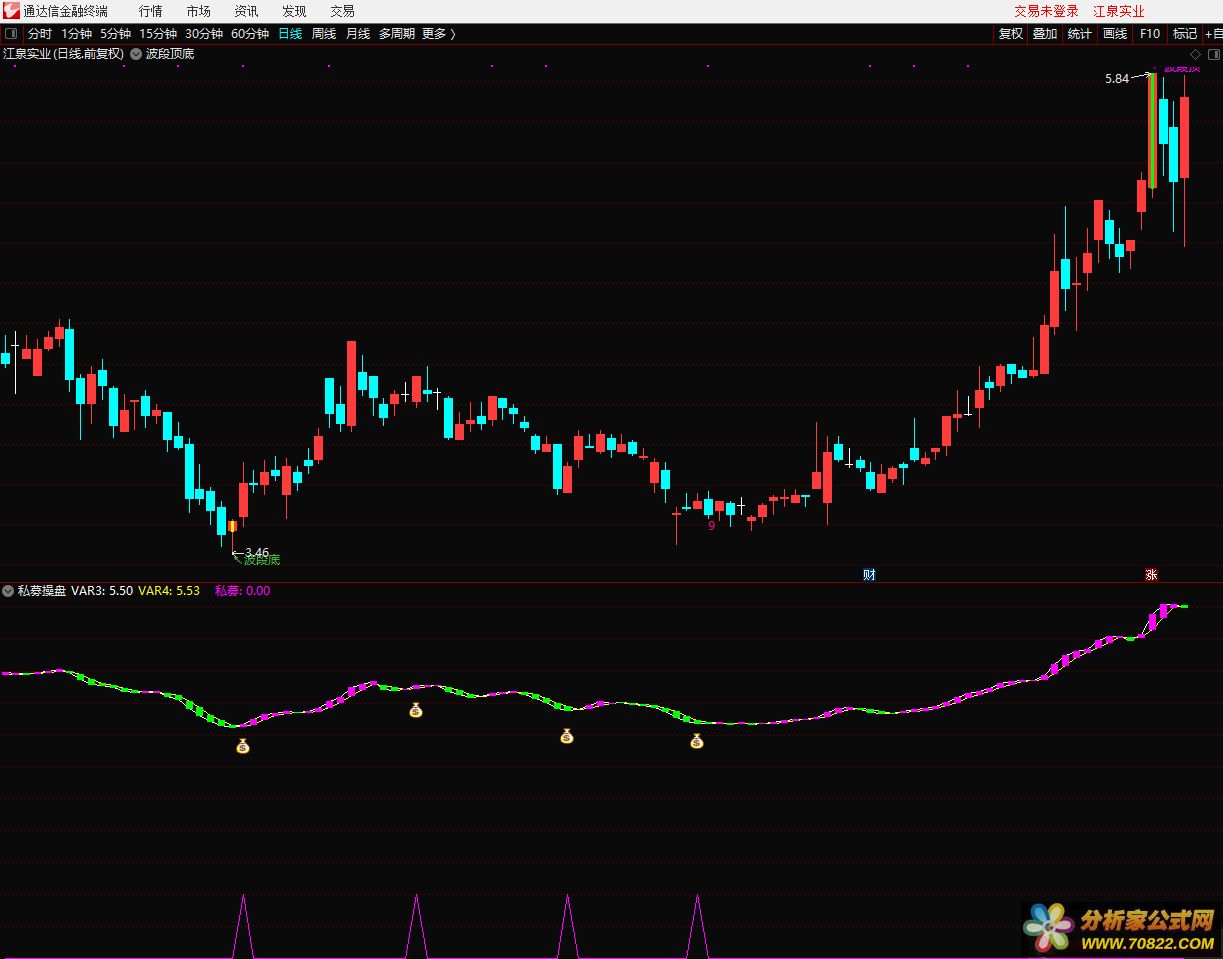
Task: Click the VAR4: 5.53 value
Action: pyautogui.click(x=169, y=591)
